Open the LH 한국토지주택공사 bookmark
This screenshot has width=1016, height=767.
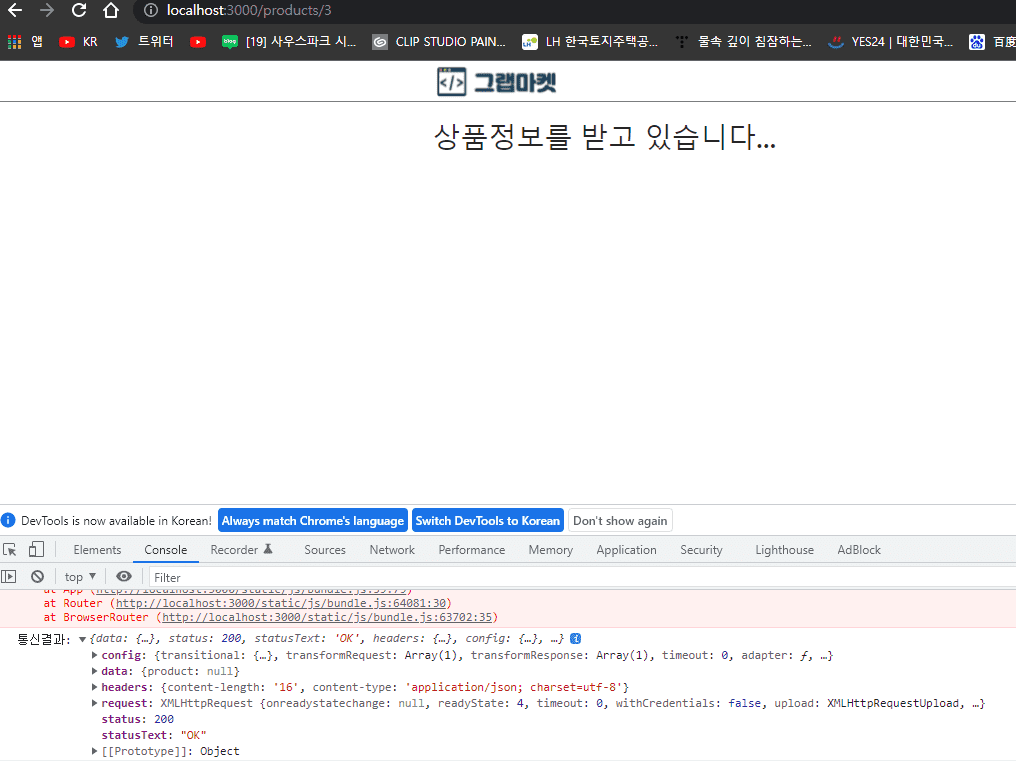tap(590, 42)
